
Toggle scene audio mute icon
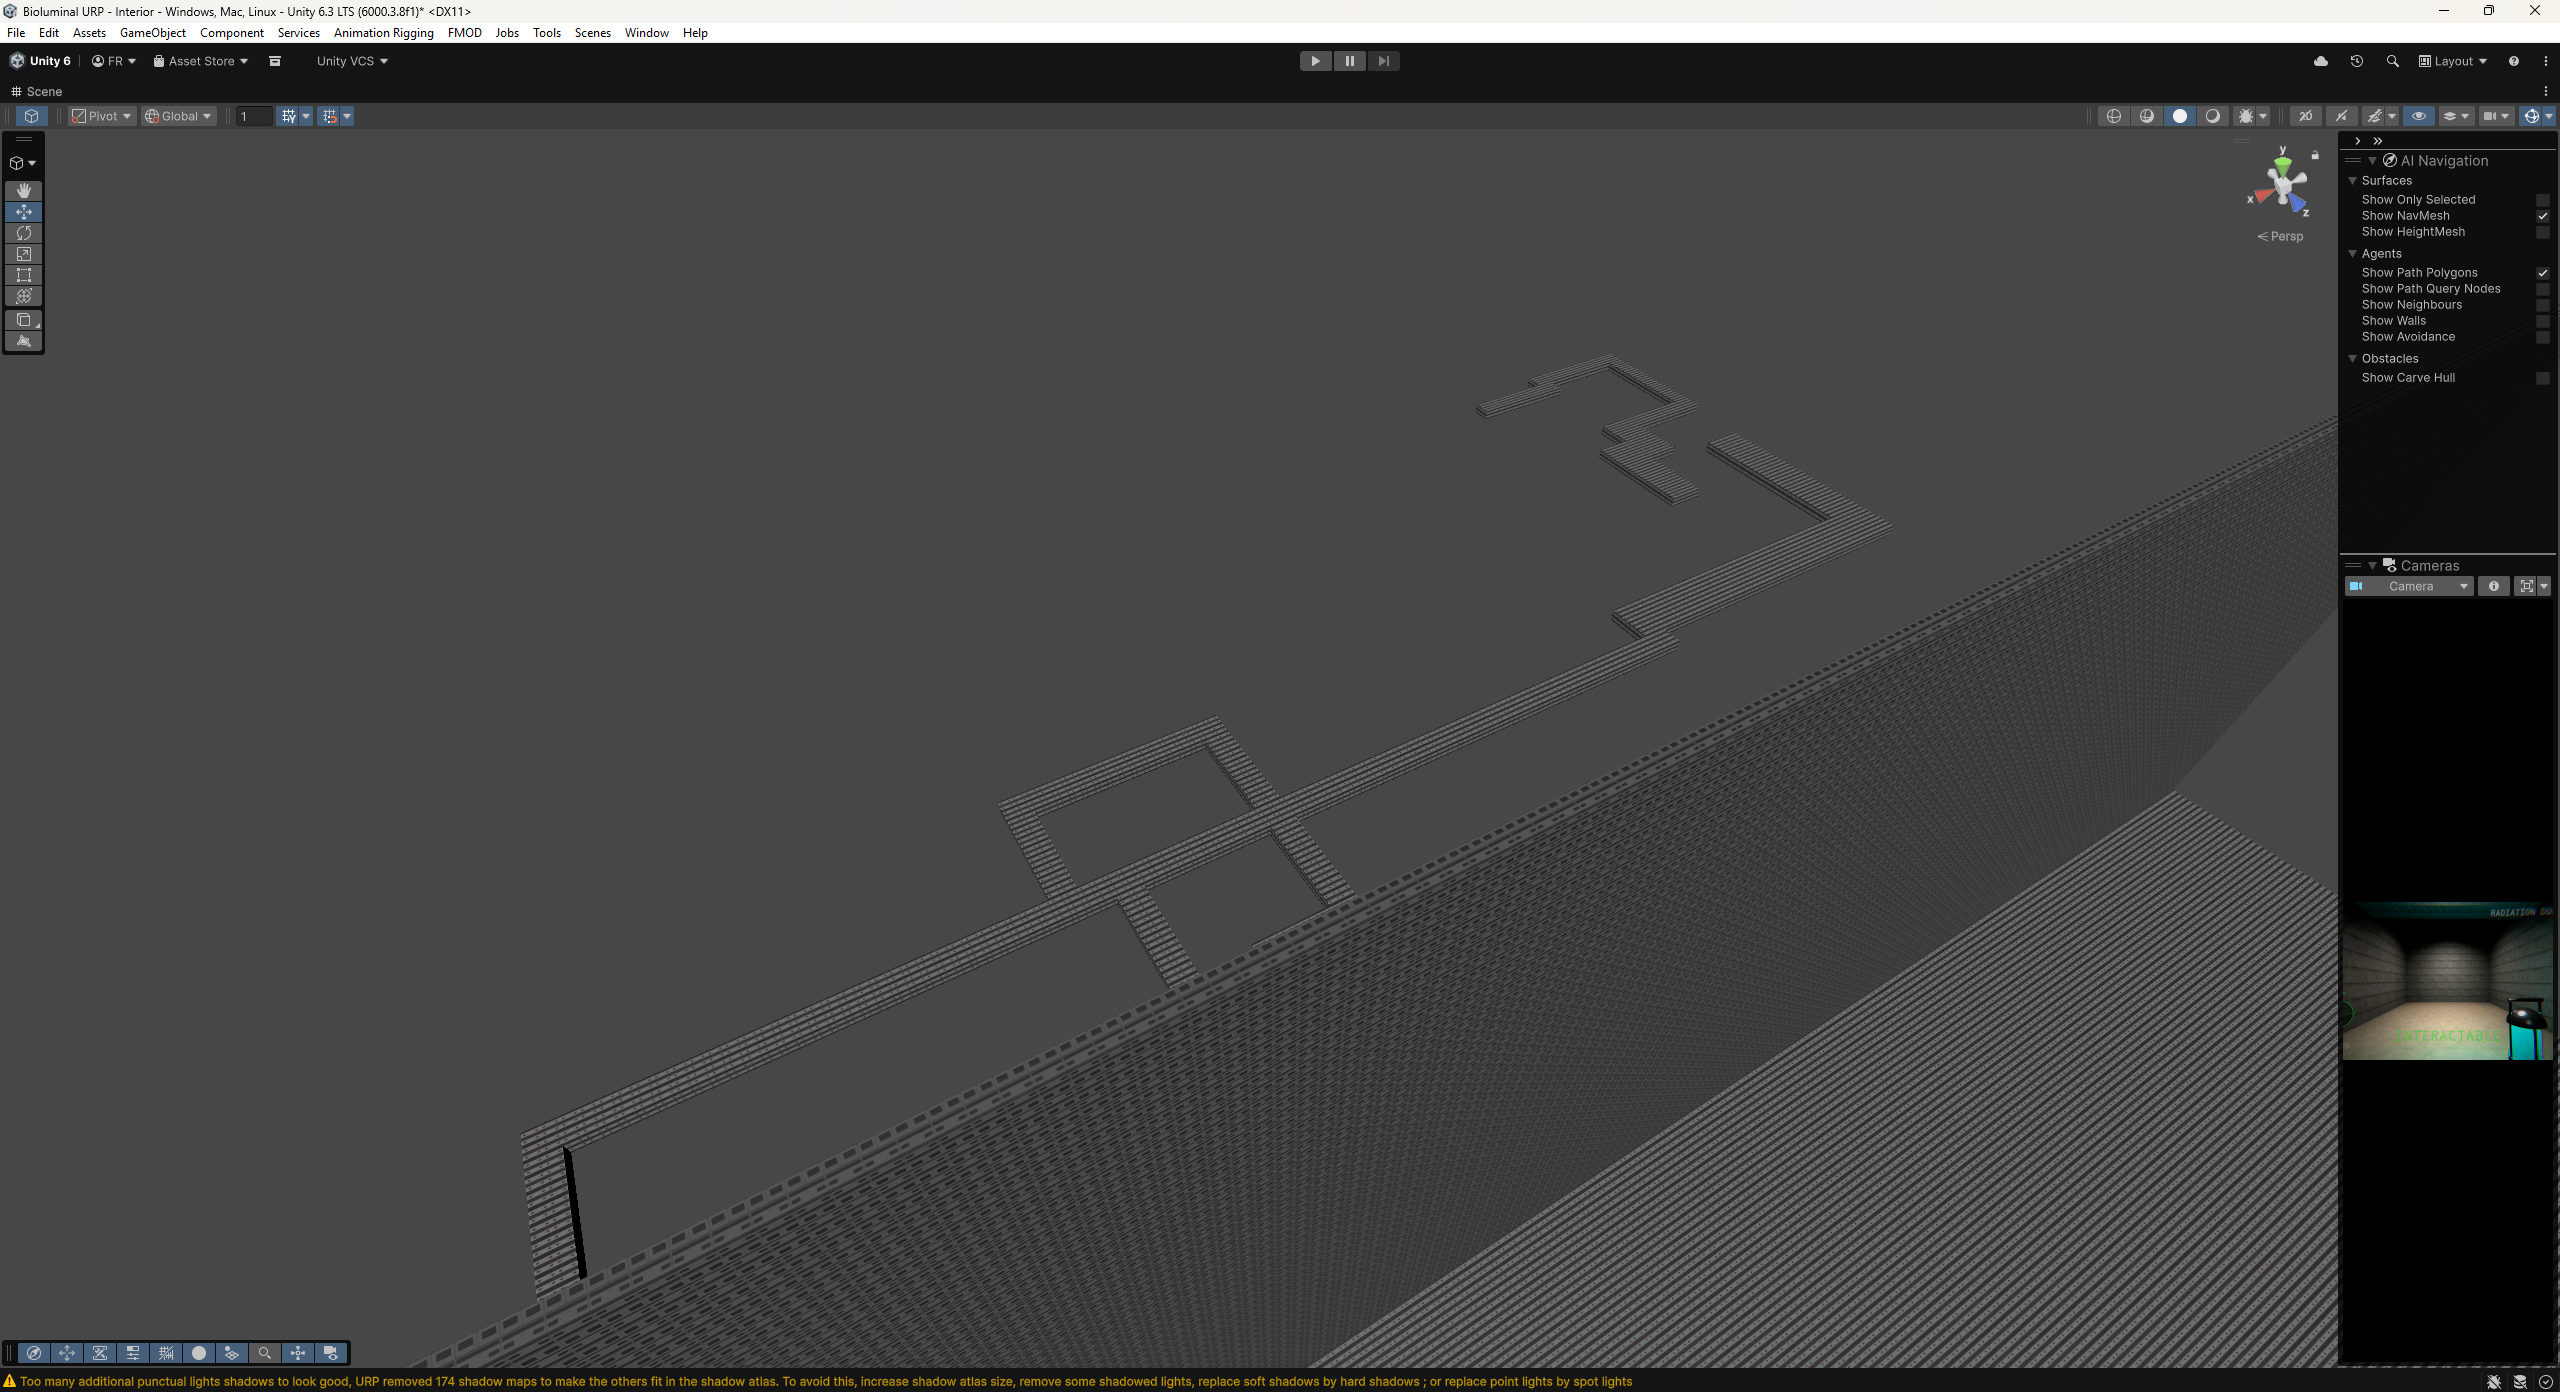tap(2341, 116)
